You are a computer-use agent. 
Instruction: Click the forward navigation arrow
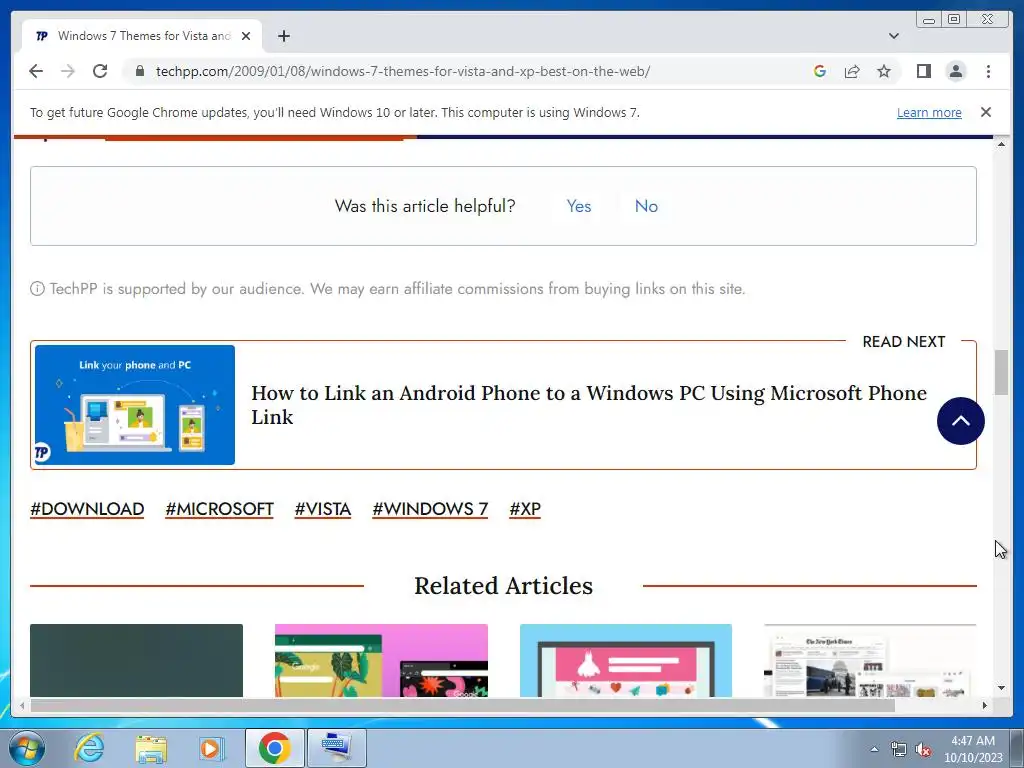pos(68,71)
